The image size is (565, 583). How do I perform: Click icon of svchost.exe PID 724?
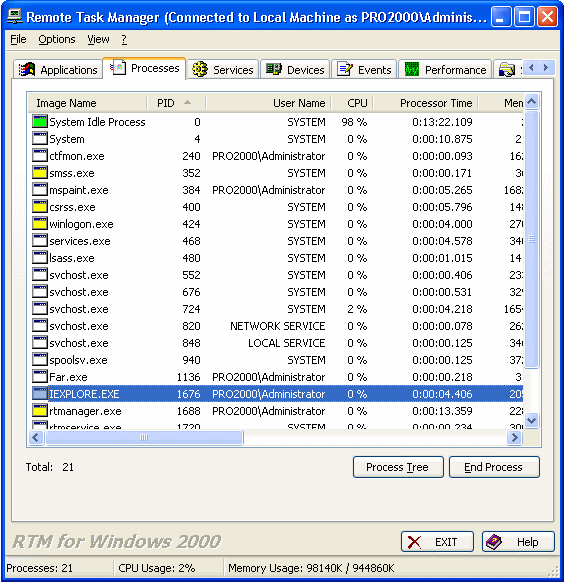tap(40, 309)
